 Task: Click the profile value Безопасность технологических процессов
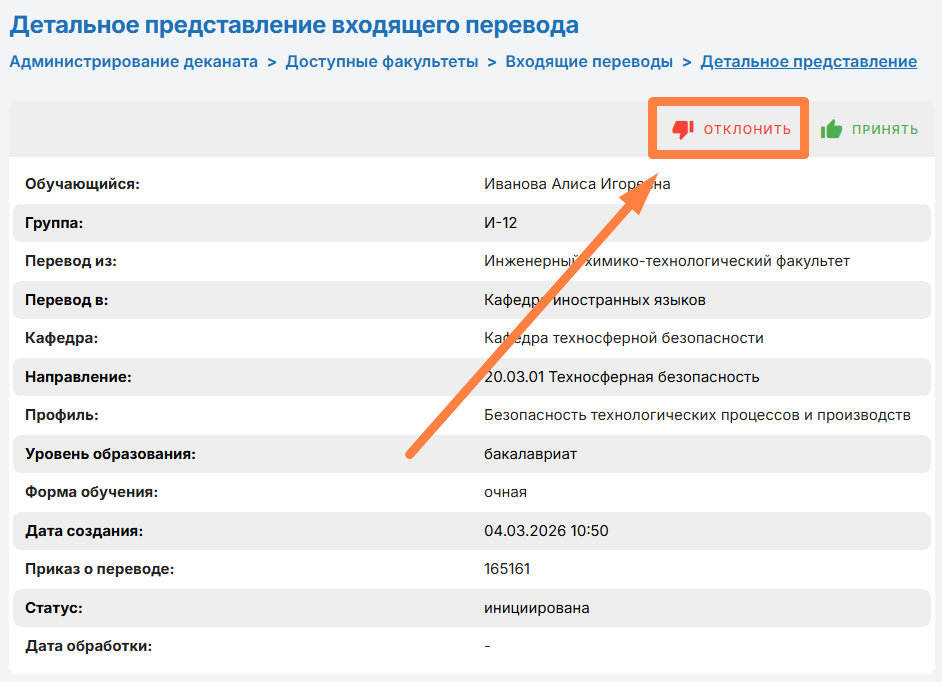(697, 415)
